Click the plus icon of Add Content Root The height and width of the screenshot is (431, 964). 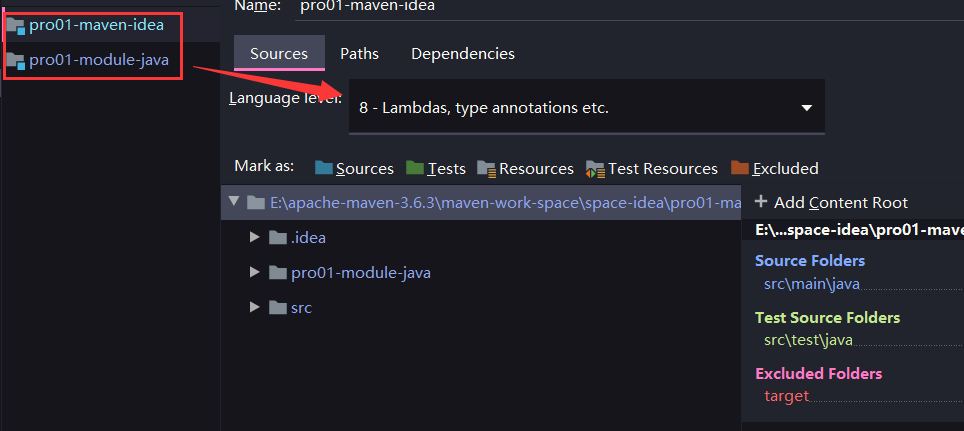[x=761, y=202]
